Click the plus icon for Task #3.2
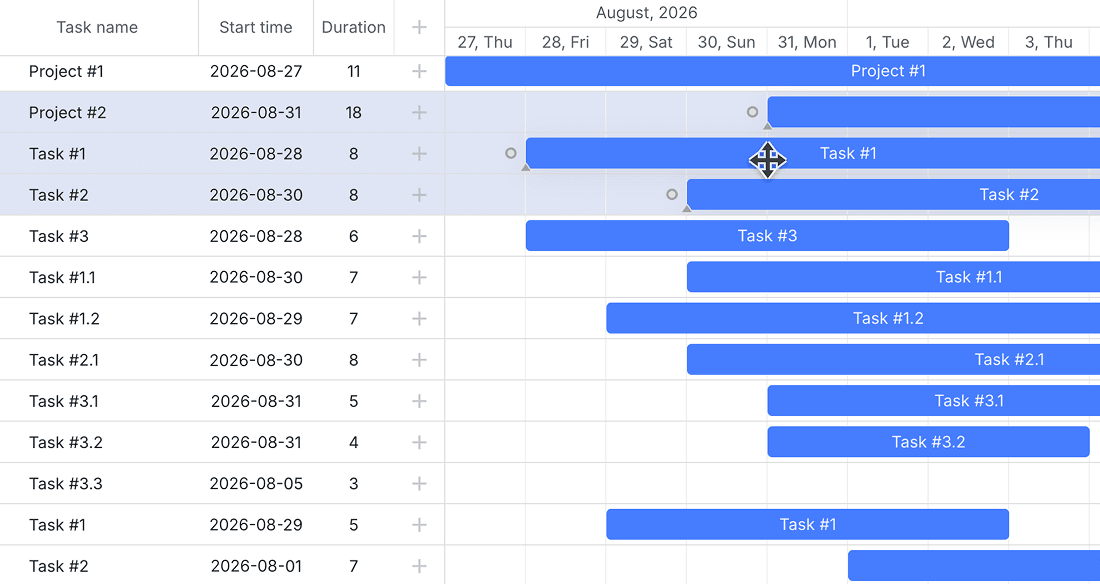The height and width of the screenshot is (584, 1100). tap(419, 442)
